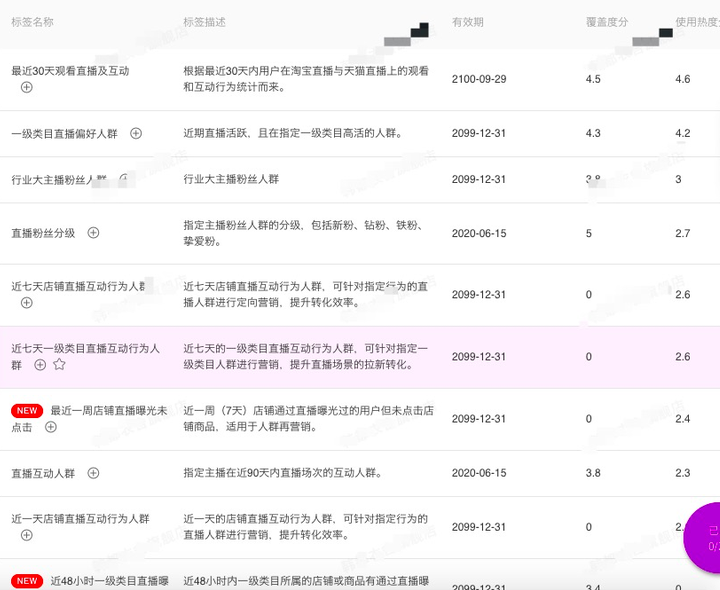
Task: Add the 一级类目直播偏好人群 tag
Action: tap(136, 133)
